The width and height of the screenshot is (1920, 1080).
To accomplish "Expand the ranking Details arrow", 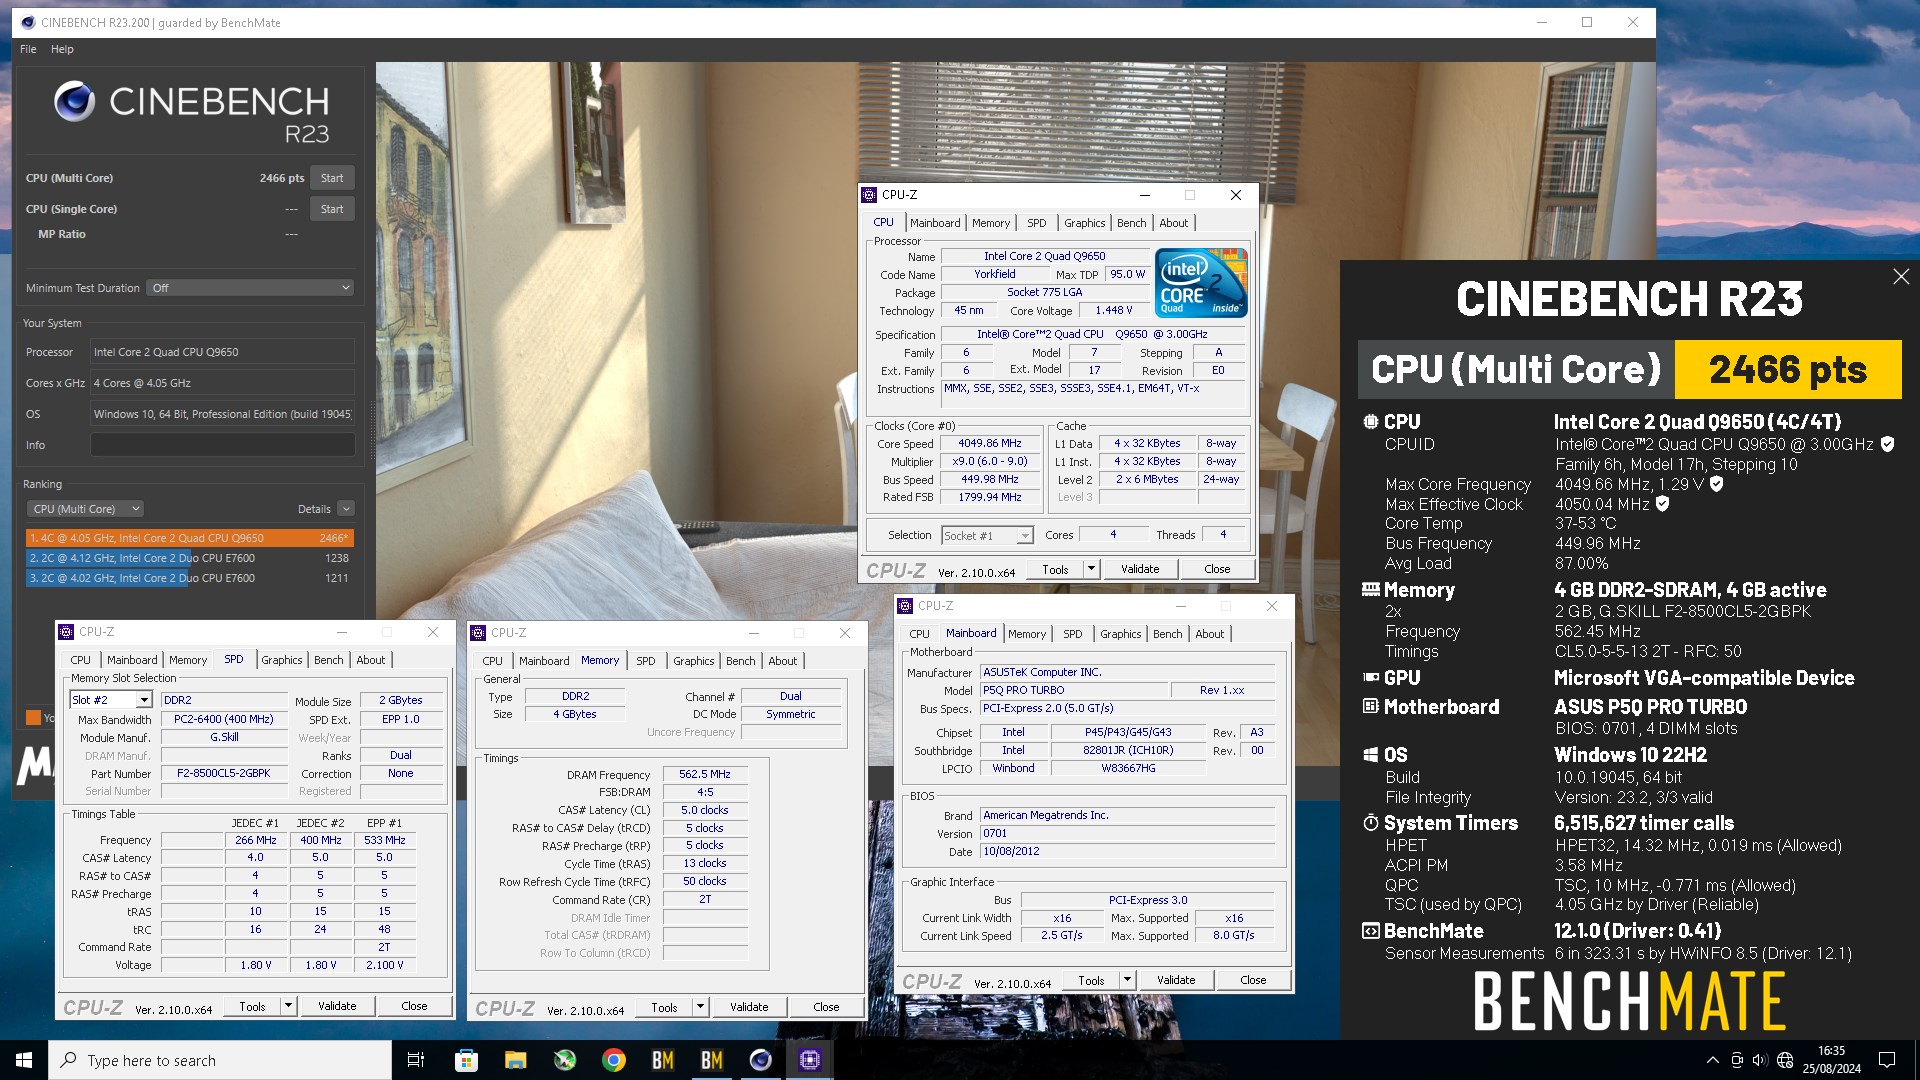I will [346, 509].
